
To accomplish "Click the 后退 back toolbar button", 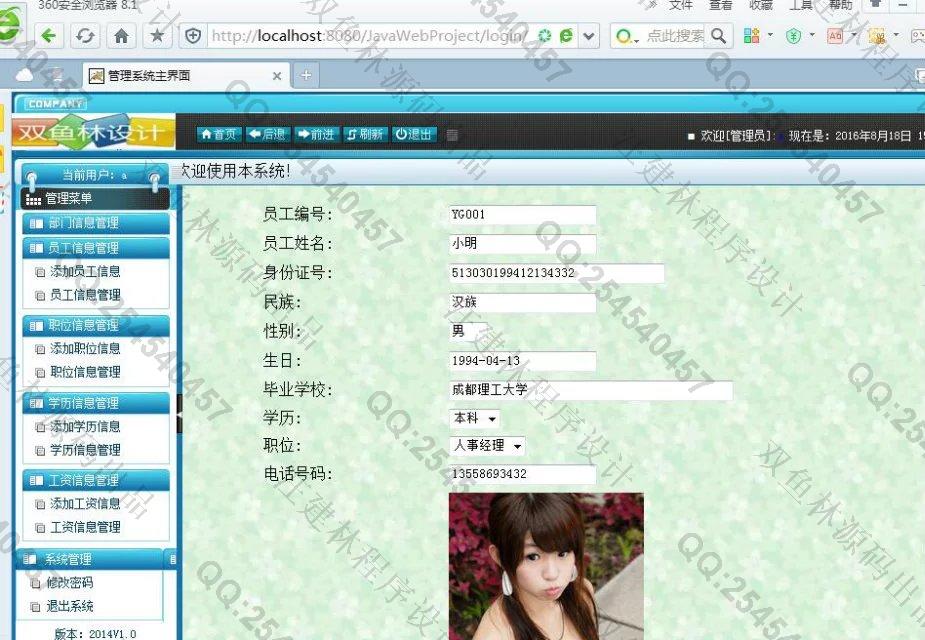I will [267, 134].
